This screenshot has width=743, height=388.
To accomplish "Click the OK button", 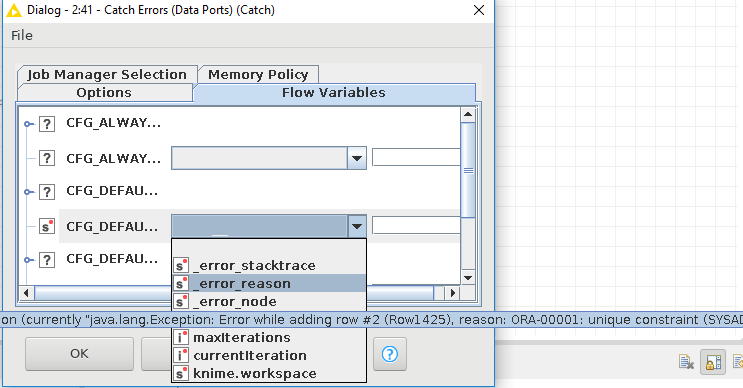I will 79,354.
